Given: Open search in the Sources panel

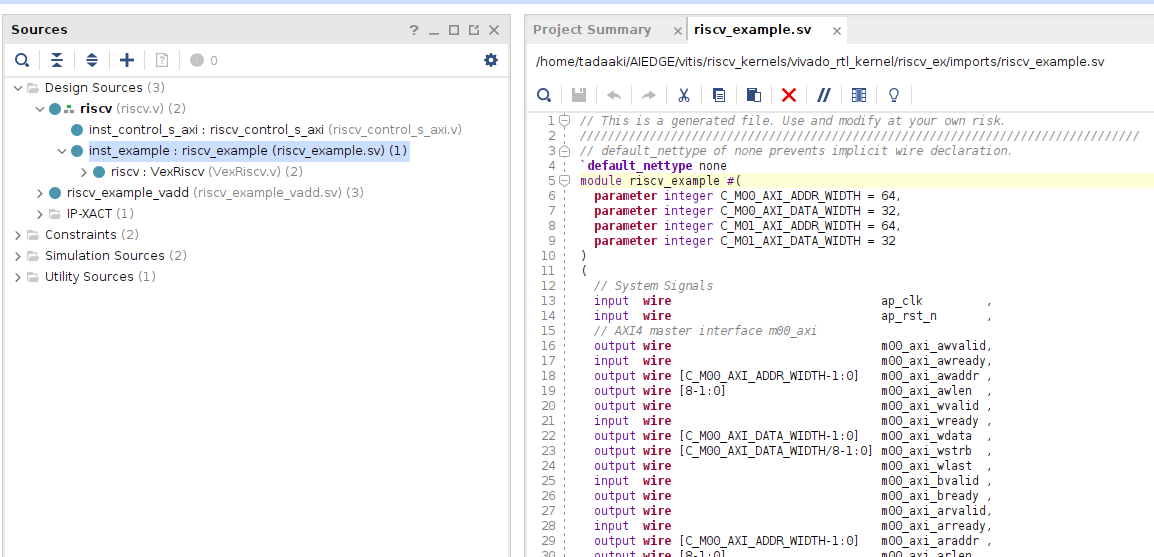Looking at the screenshot, I should pos(23,60).
